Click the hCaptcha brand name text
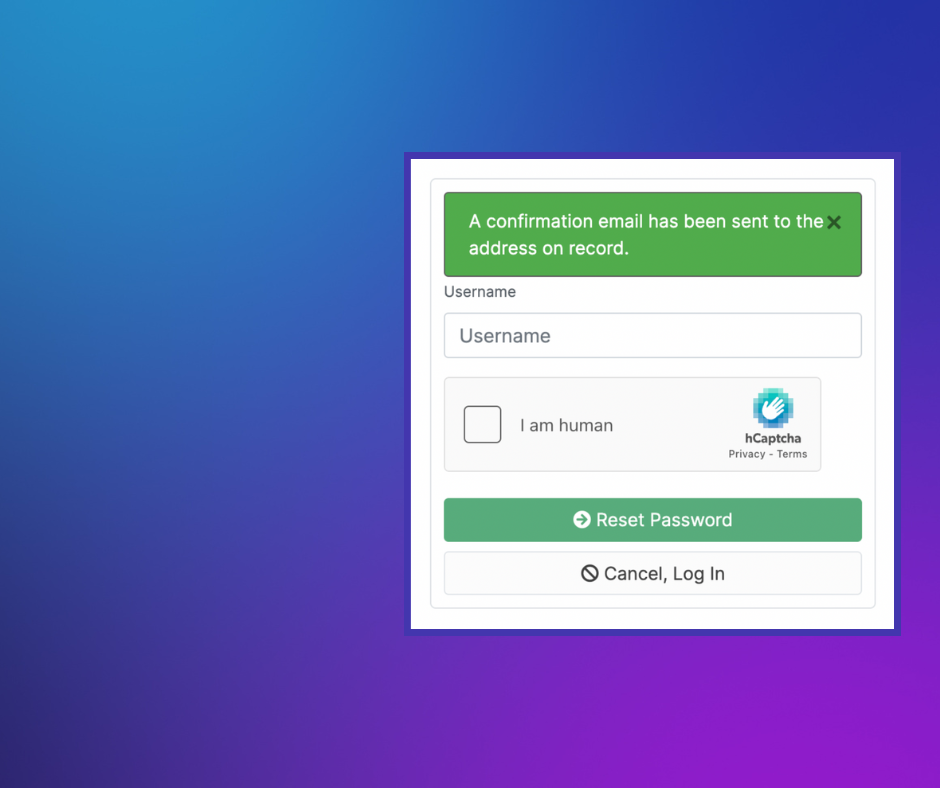 point(773,438)
